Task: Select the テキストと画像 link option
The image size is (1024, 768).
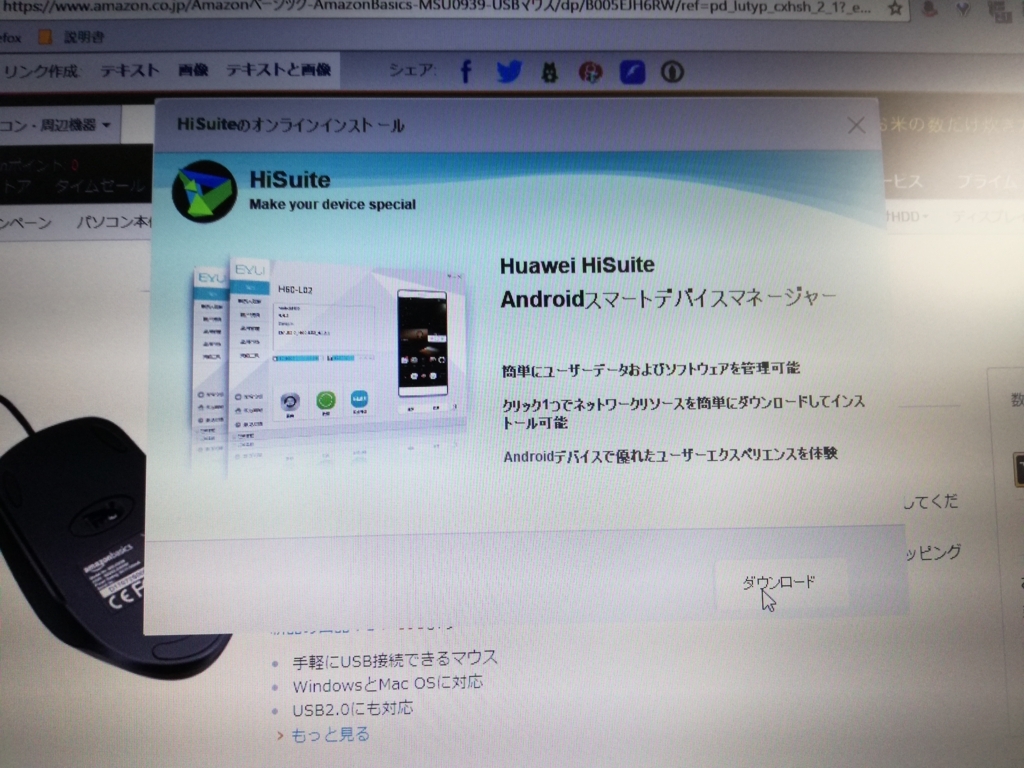Action: click(x=279, y=69)
